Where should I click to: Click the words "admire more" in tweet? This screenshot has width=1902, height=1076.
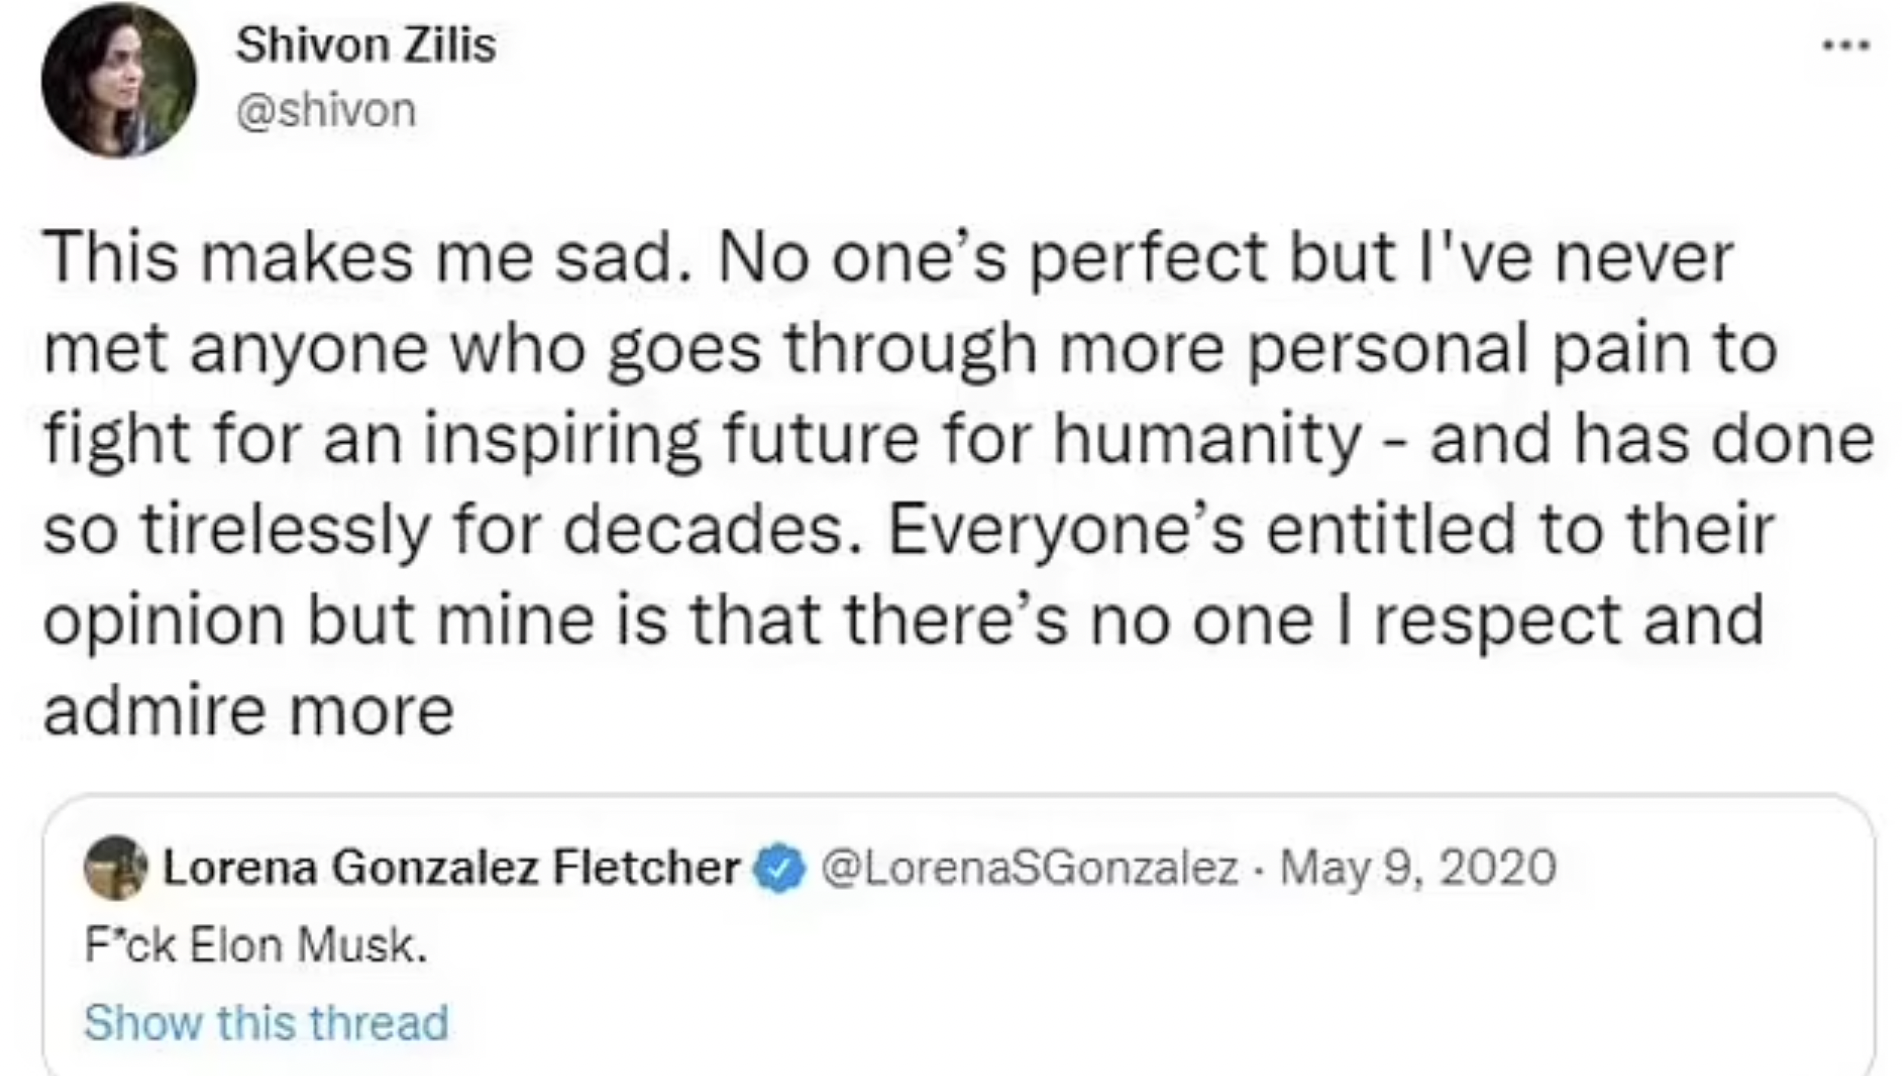tap(248, 711)
